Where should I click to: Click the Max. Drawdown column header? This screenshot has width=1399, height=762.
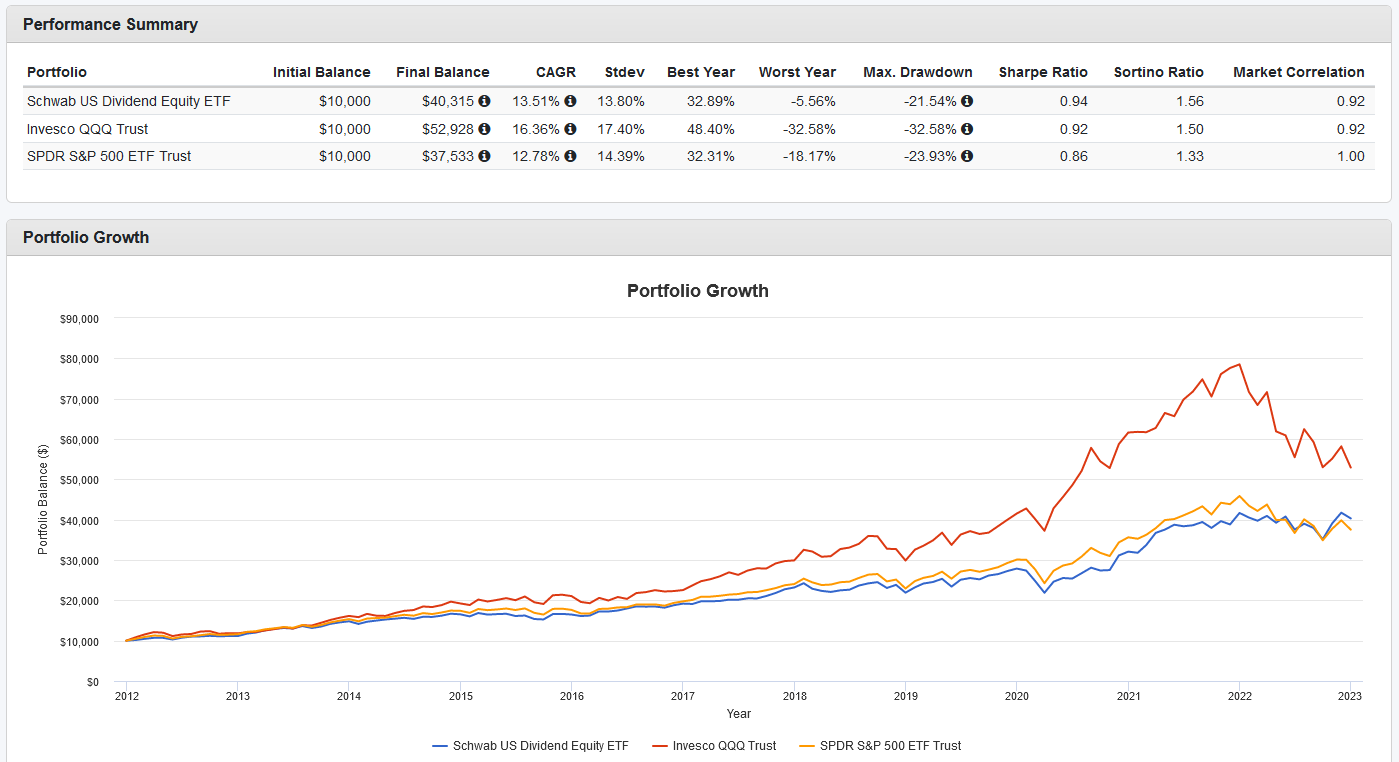(918, 72)
